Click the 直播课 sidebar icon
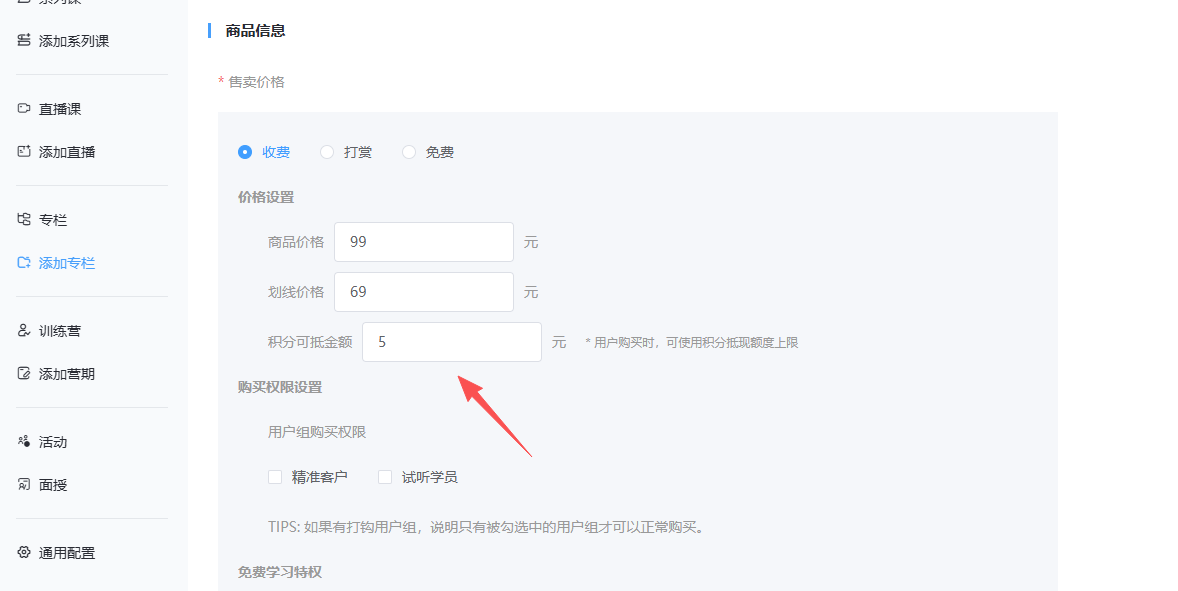 [24, 109]
